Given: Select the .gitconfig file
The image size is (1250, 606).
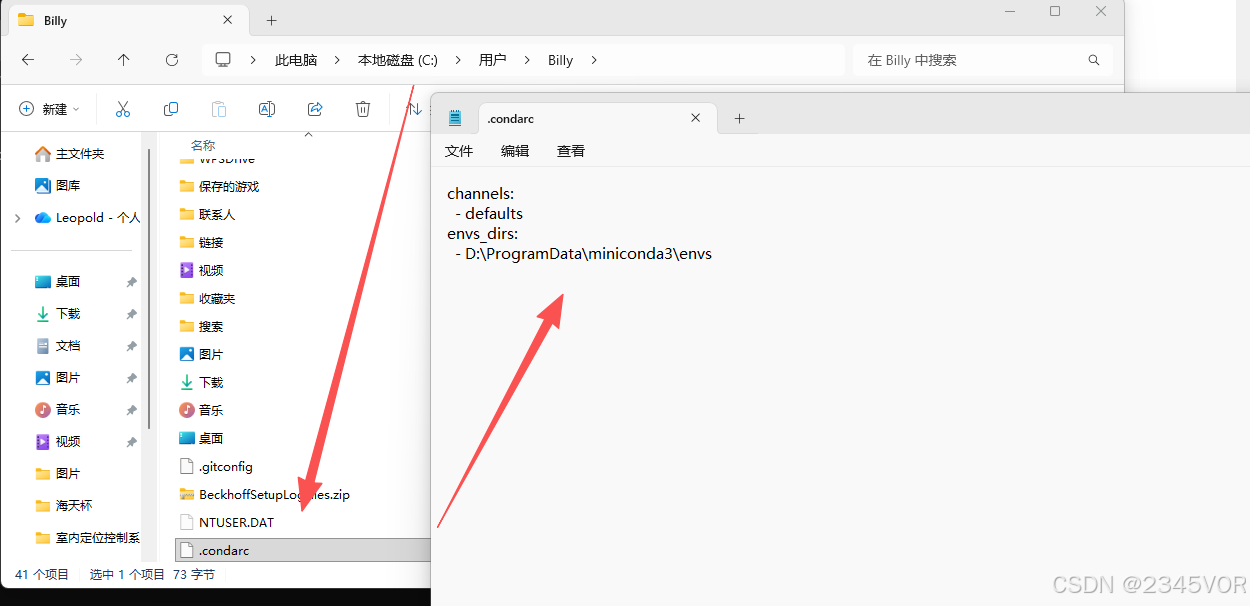Looking at the screenshot, I should [216, 466].
